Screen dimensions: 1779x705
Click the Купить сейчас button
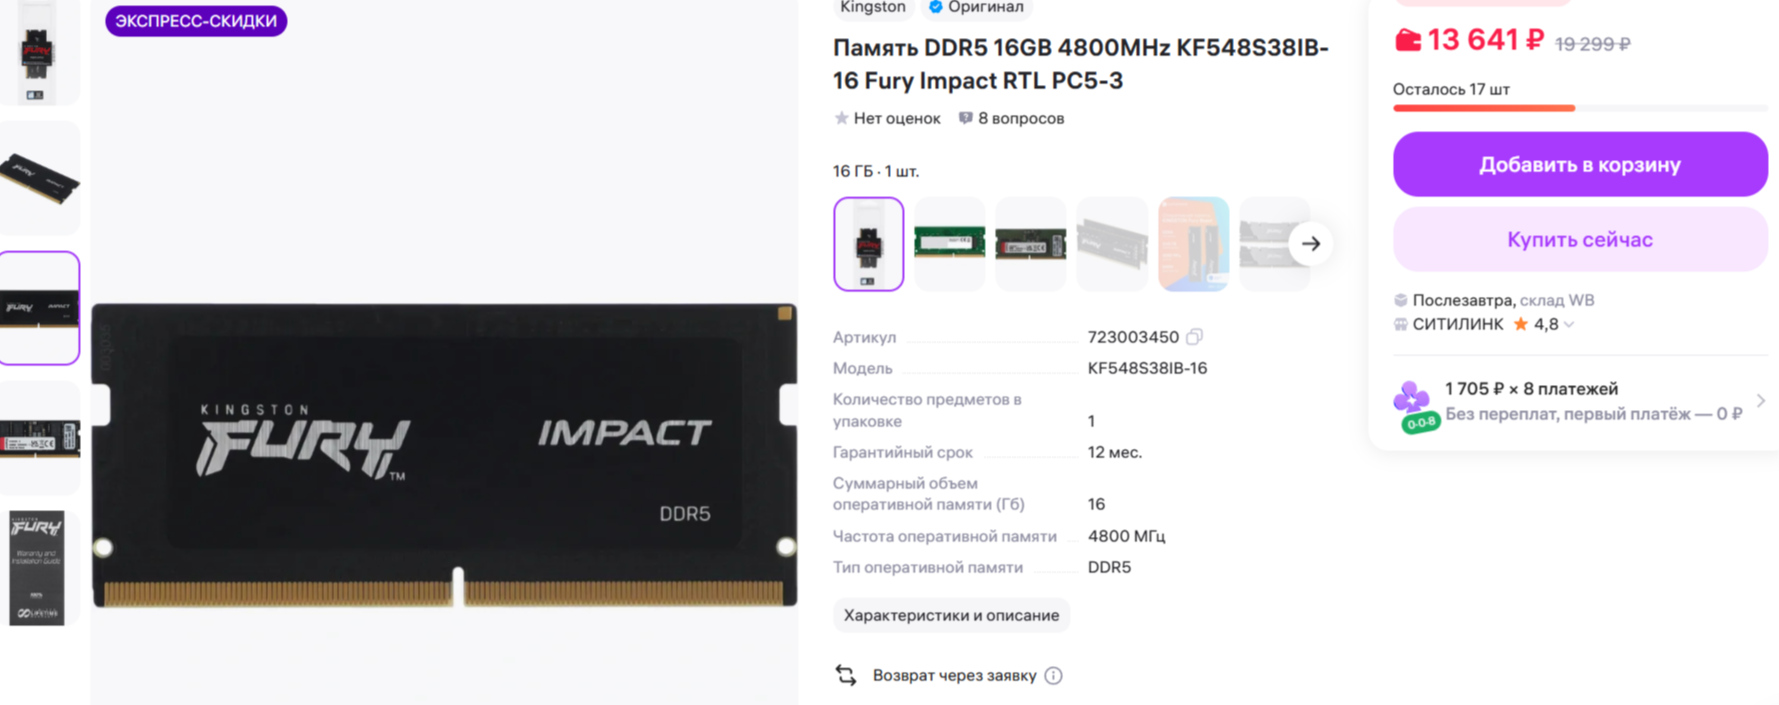tap(1580, 239)
